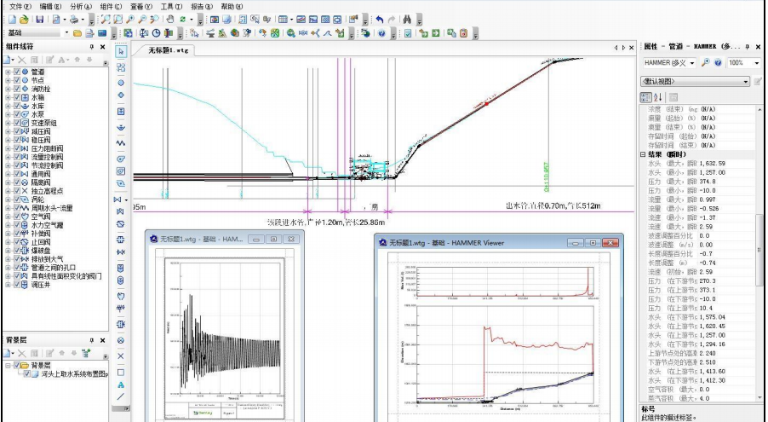Select the periodic head-flow wave tool

click(121, 143)
